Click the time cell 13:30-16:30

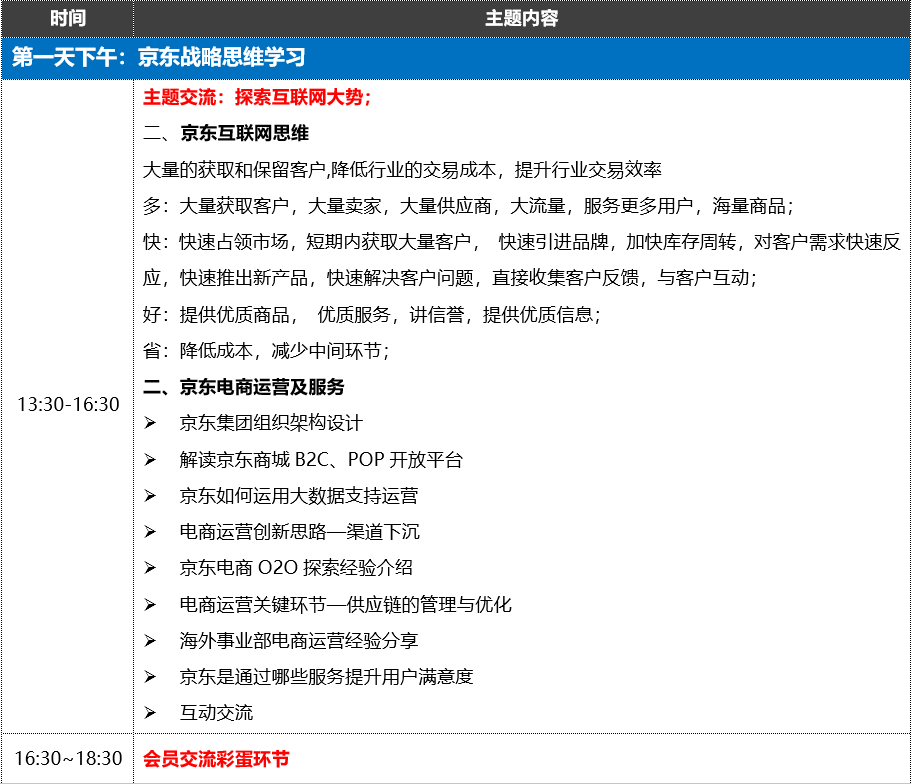click(68, 404)
